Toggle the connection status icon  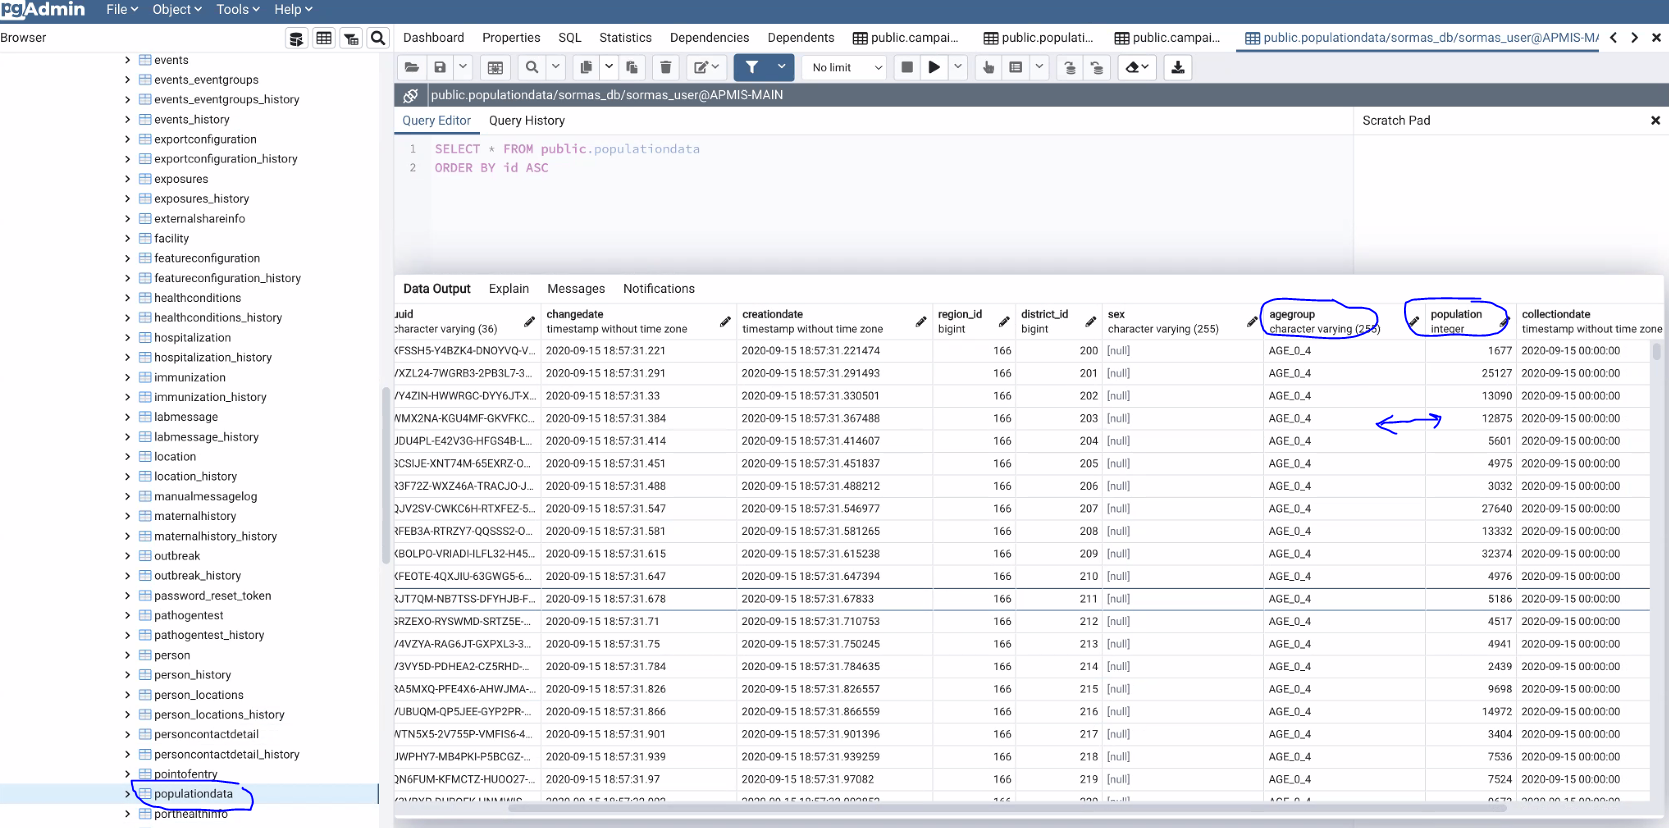pos(410,95)
